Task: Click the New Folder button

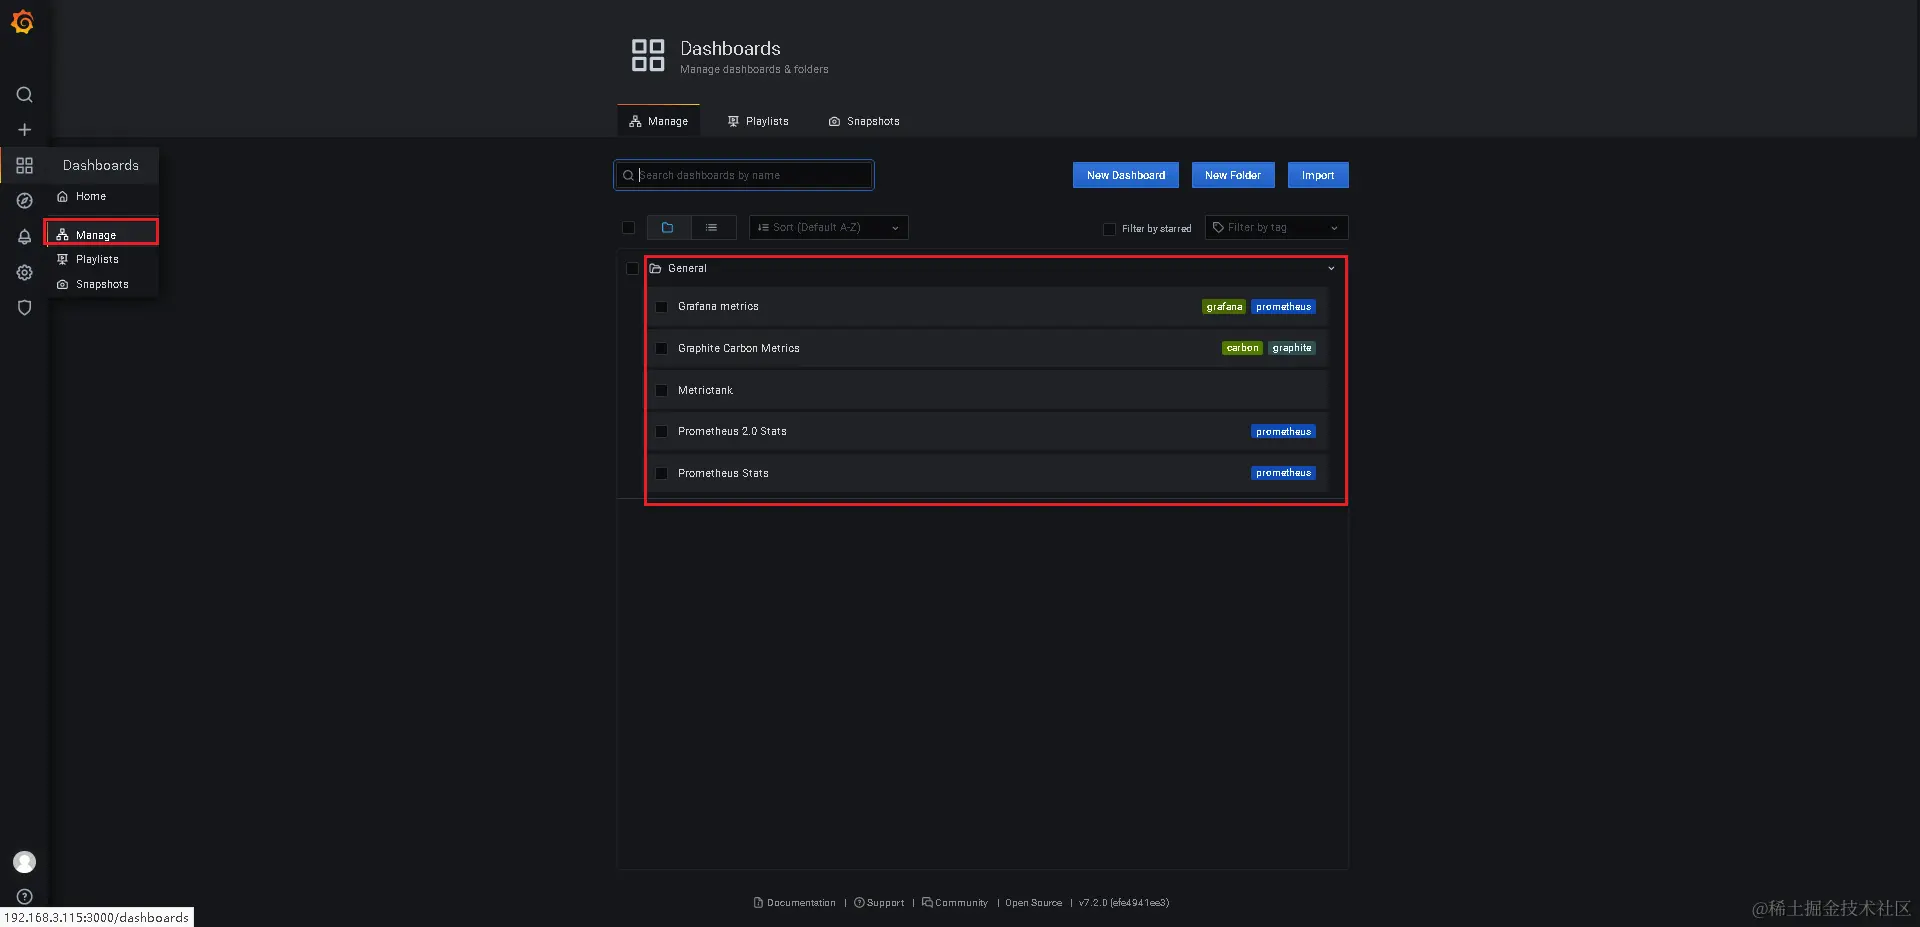Action: point(1233,175)
